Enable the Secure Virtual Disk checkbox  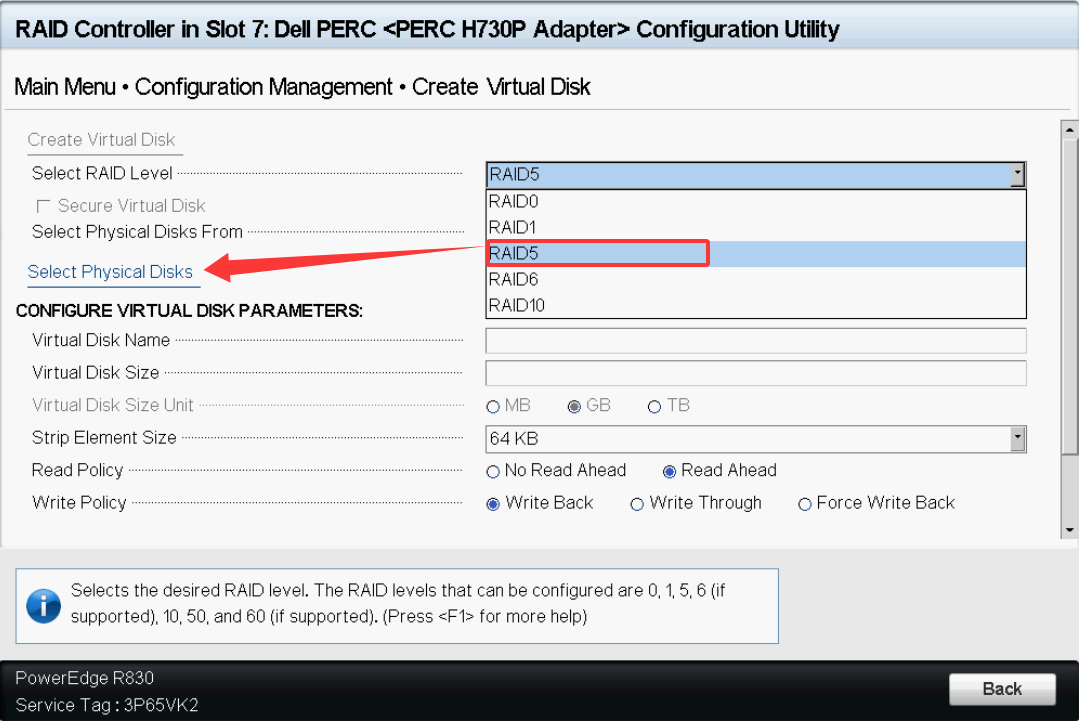click(x=44, y=206)
